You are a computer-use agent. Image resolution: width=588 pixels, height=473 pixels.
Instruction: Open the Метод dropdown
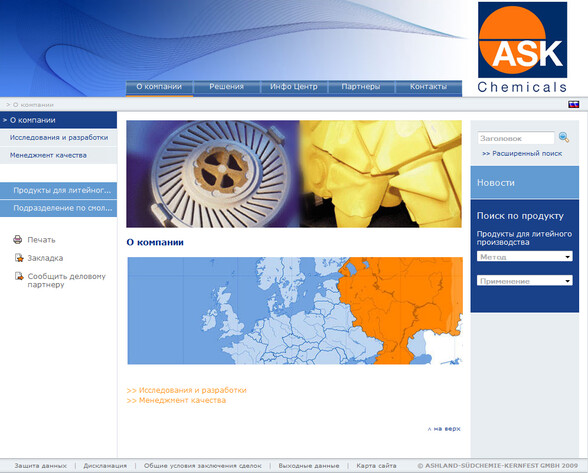[x=525, y=257]
